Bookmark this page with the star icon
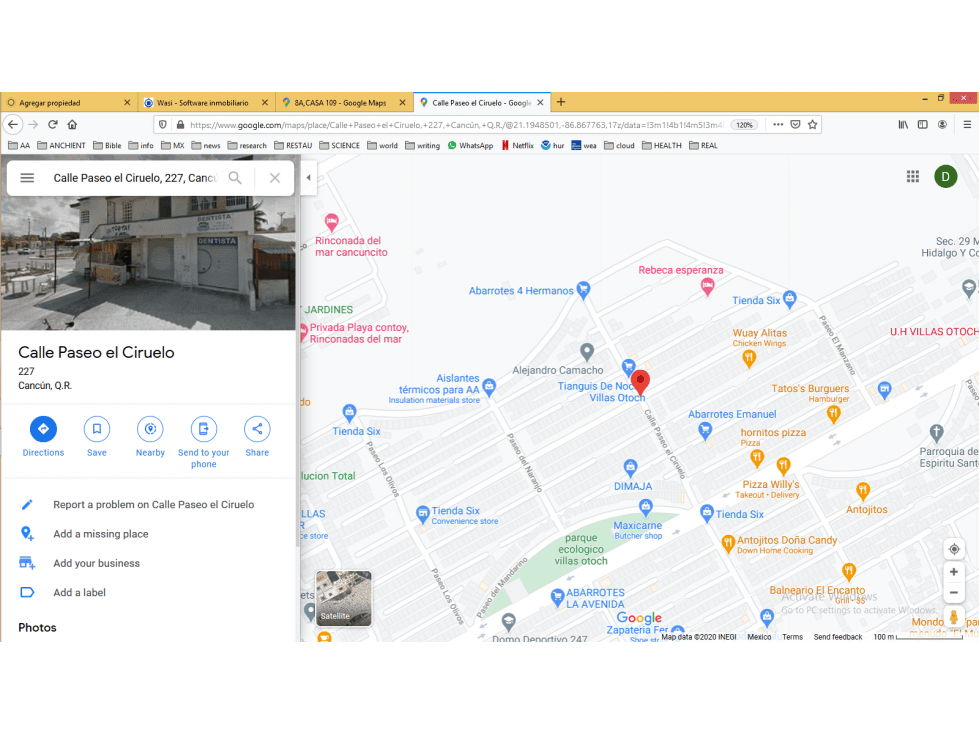Screen dimensions: 979x734 click(812, 125)
